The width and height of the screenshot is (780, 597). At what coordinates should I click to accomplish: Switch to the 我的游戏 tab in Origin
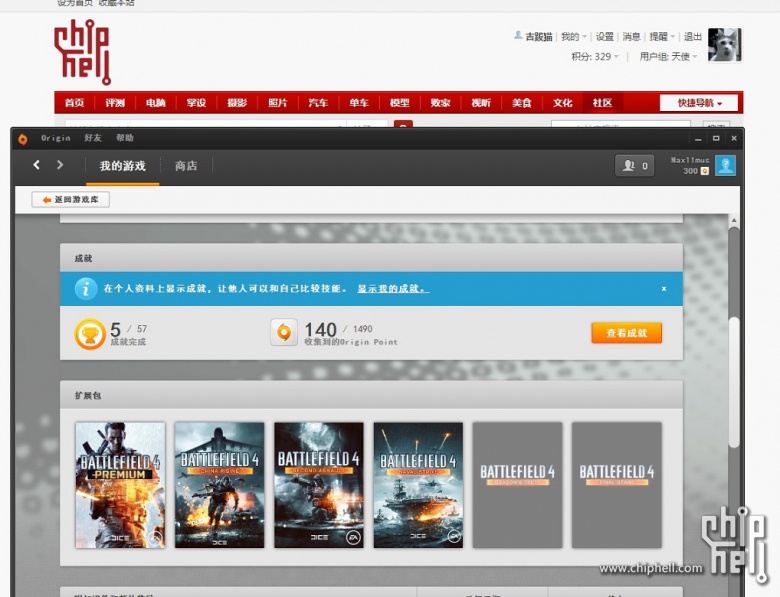[122, 166]
